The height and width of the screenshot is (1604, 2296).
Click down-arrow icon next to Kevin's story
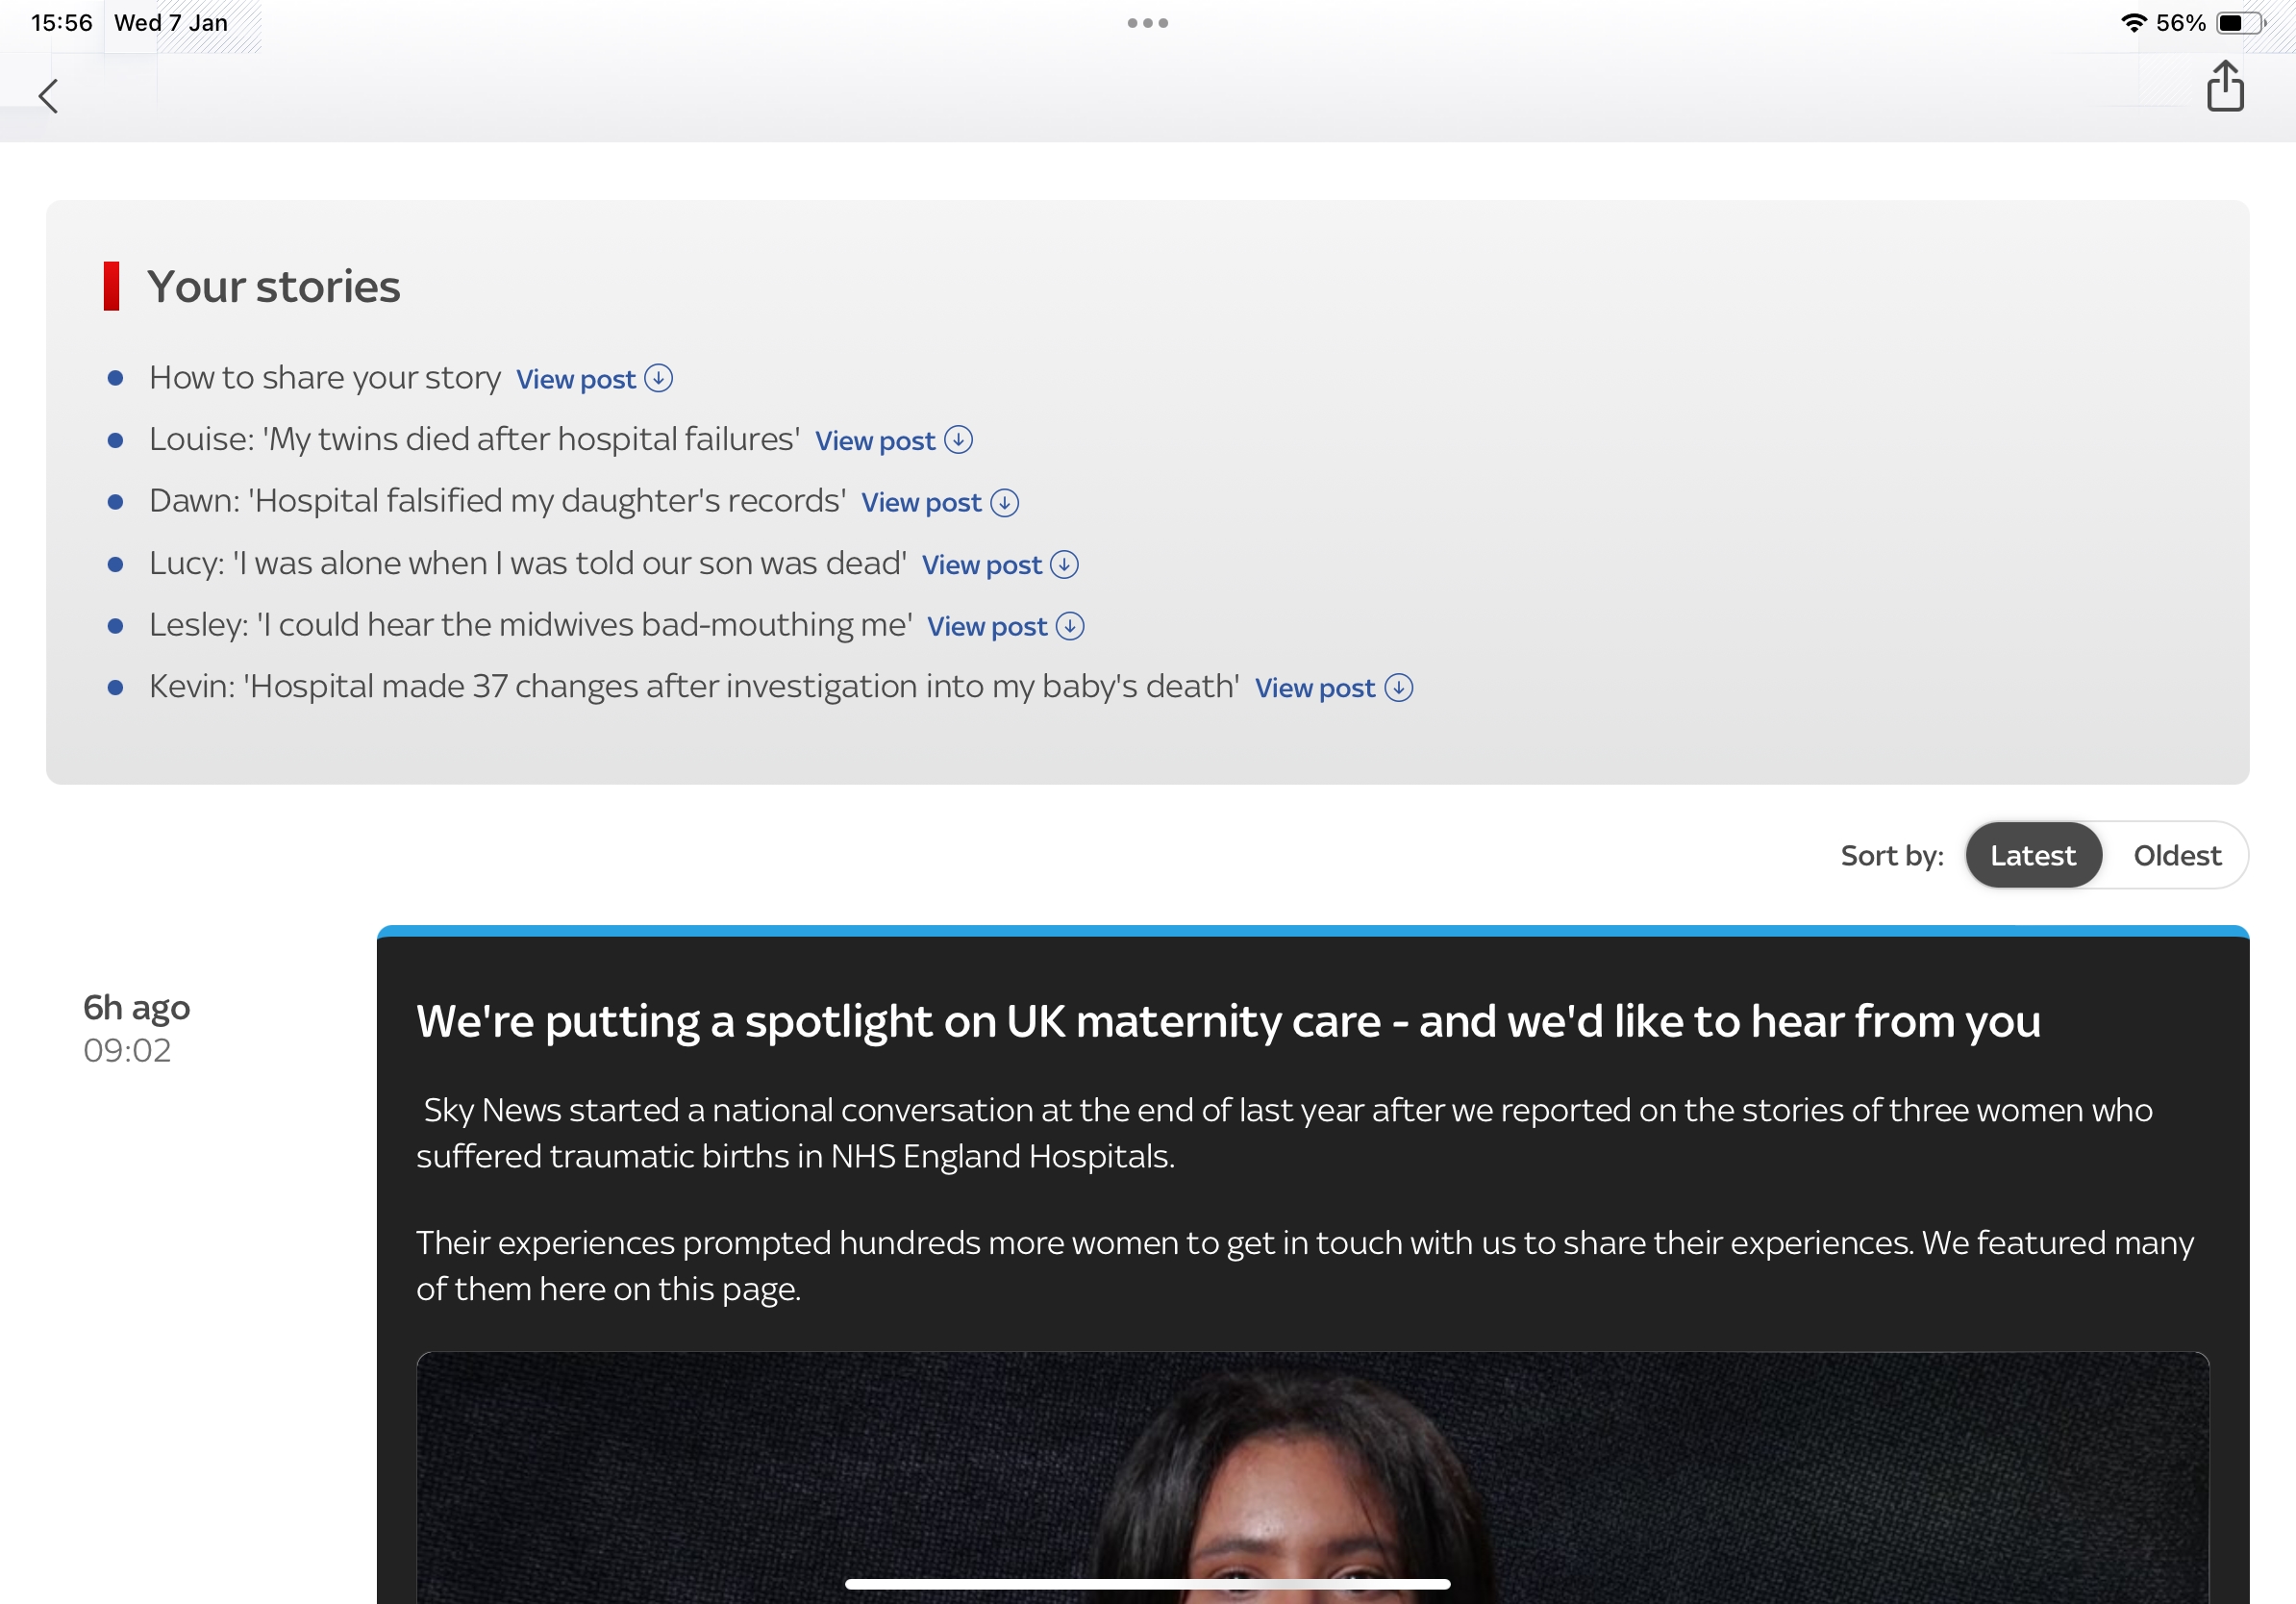(1398, 688)
